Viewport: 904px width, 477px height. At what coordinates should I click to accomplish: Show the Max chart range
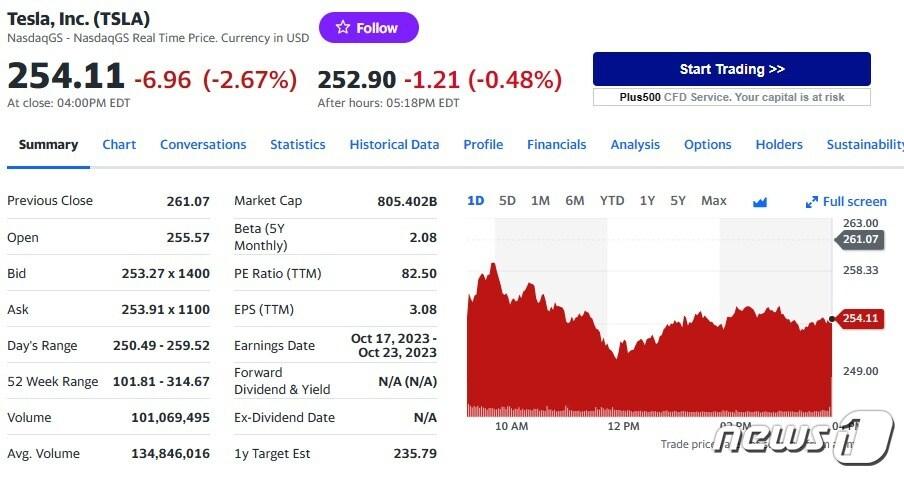pyautogui.click(x=714, y=201)
